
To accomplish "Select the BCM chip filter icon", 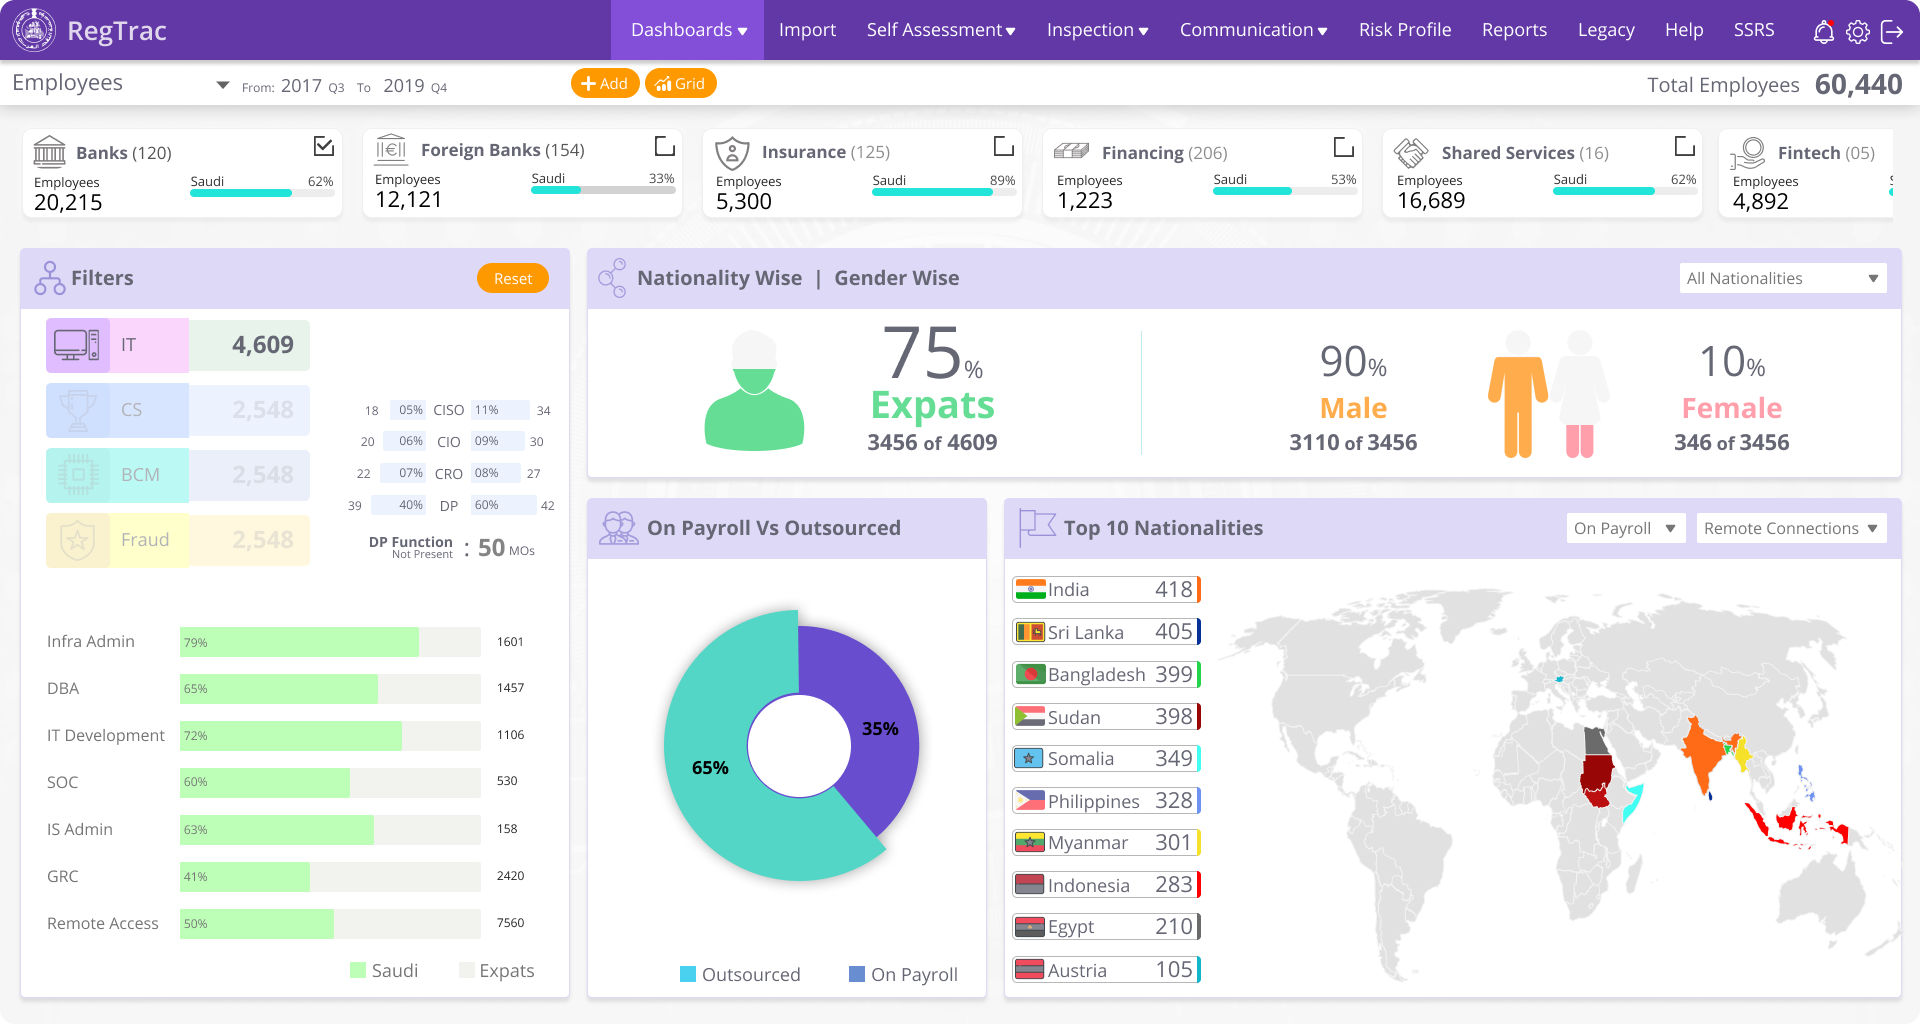I will (77, 475).
